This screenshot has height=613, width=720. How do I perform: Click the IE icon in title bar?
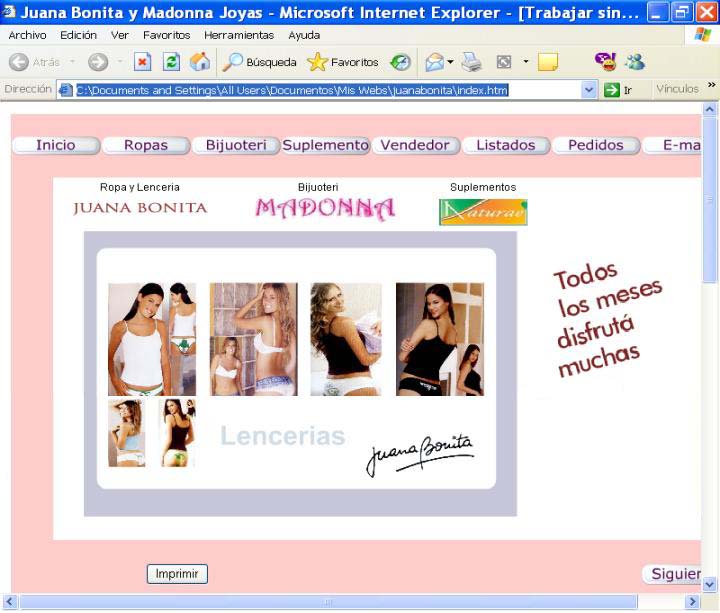(9, 11)
